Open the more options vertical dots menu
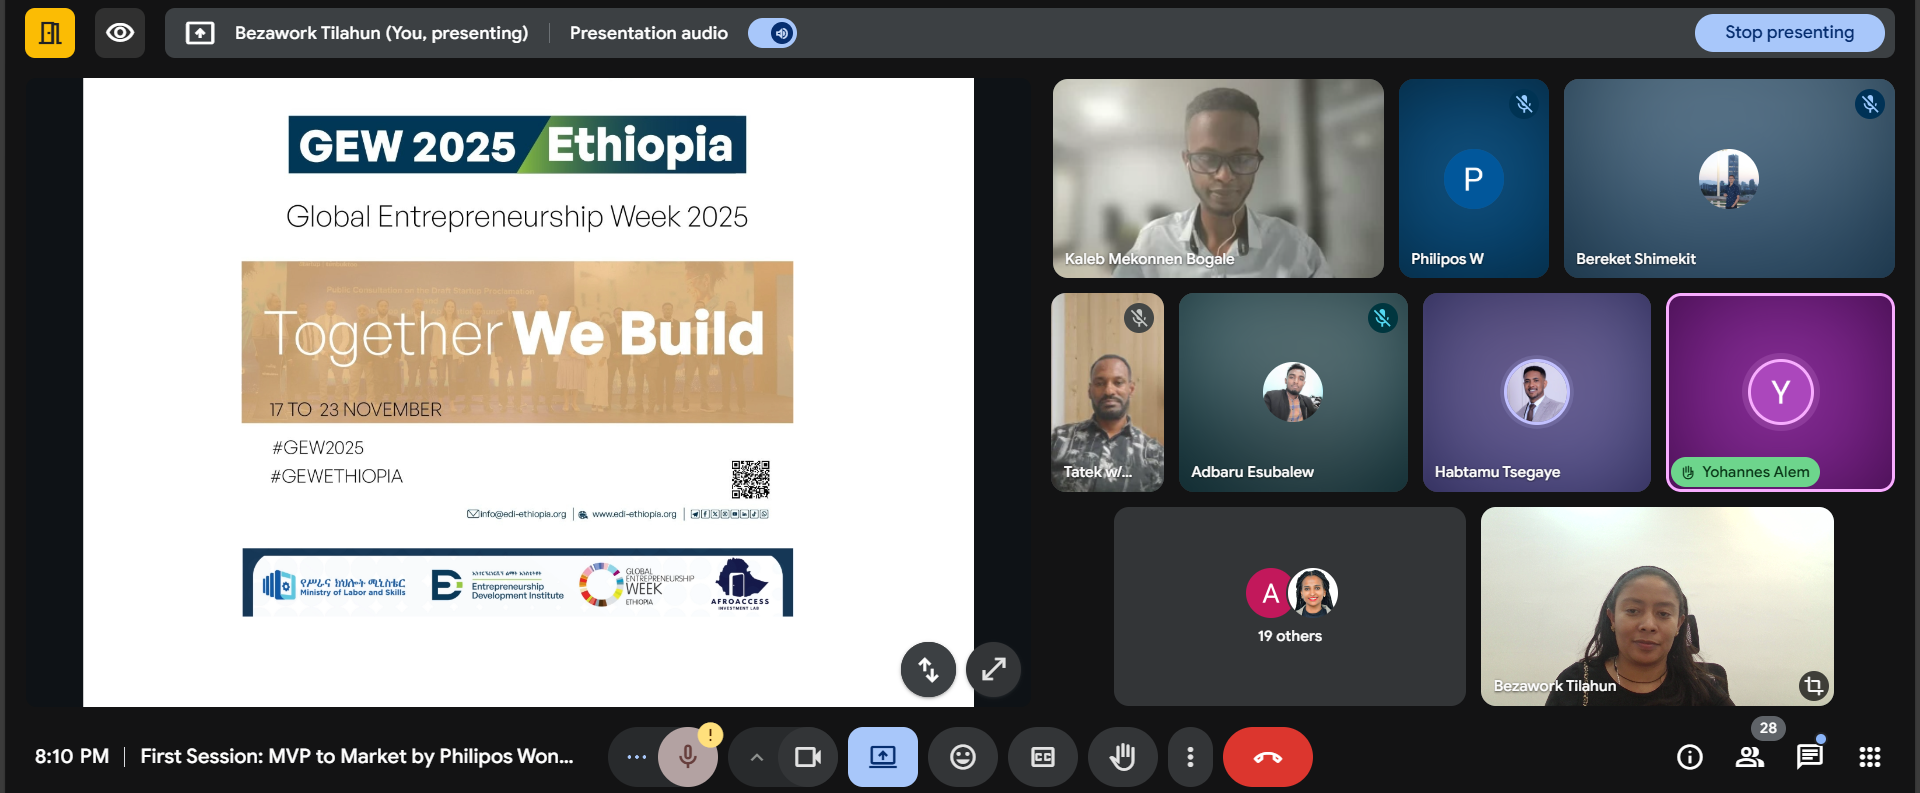Viewport: 1920px width, 793px height. [1190, 757]
